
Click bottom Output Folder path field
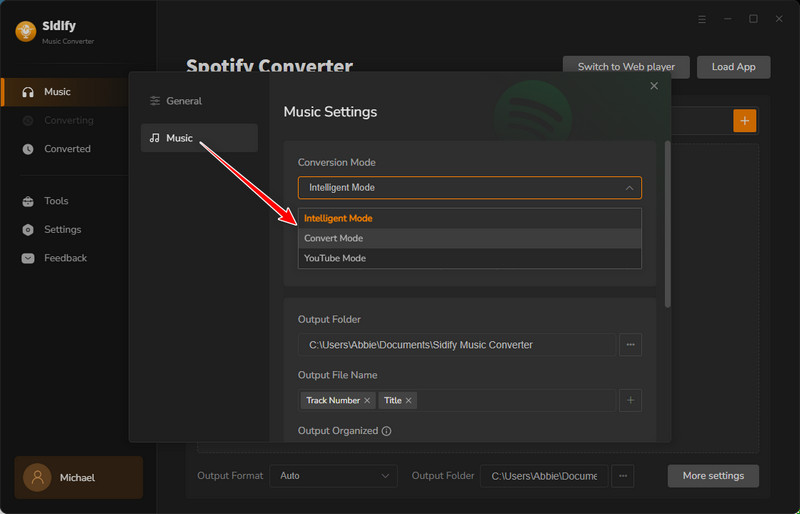click(544, 476)
